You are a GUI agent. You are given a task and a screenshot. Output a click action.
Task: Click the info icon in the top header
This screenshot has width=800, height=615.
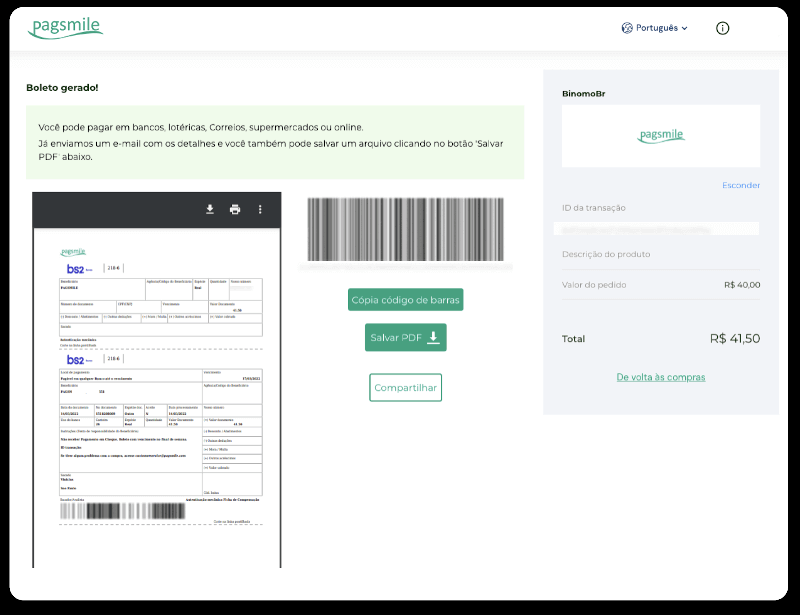(722, 28)
